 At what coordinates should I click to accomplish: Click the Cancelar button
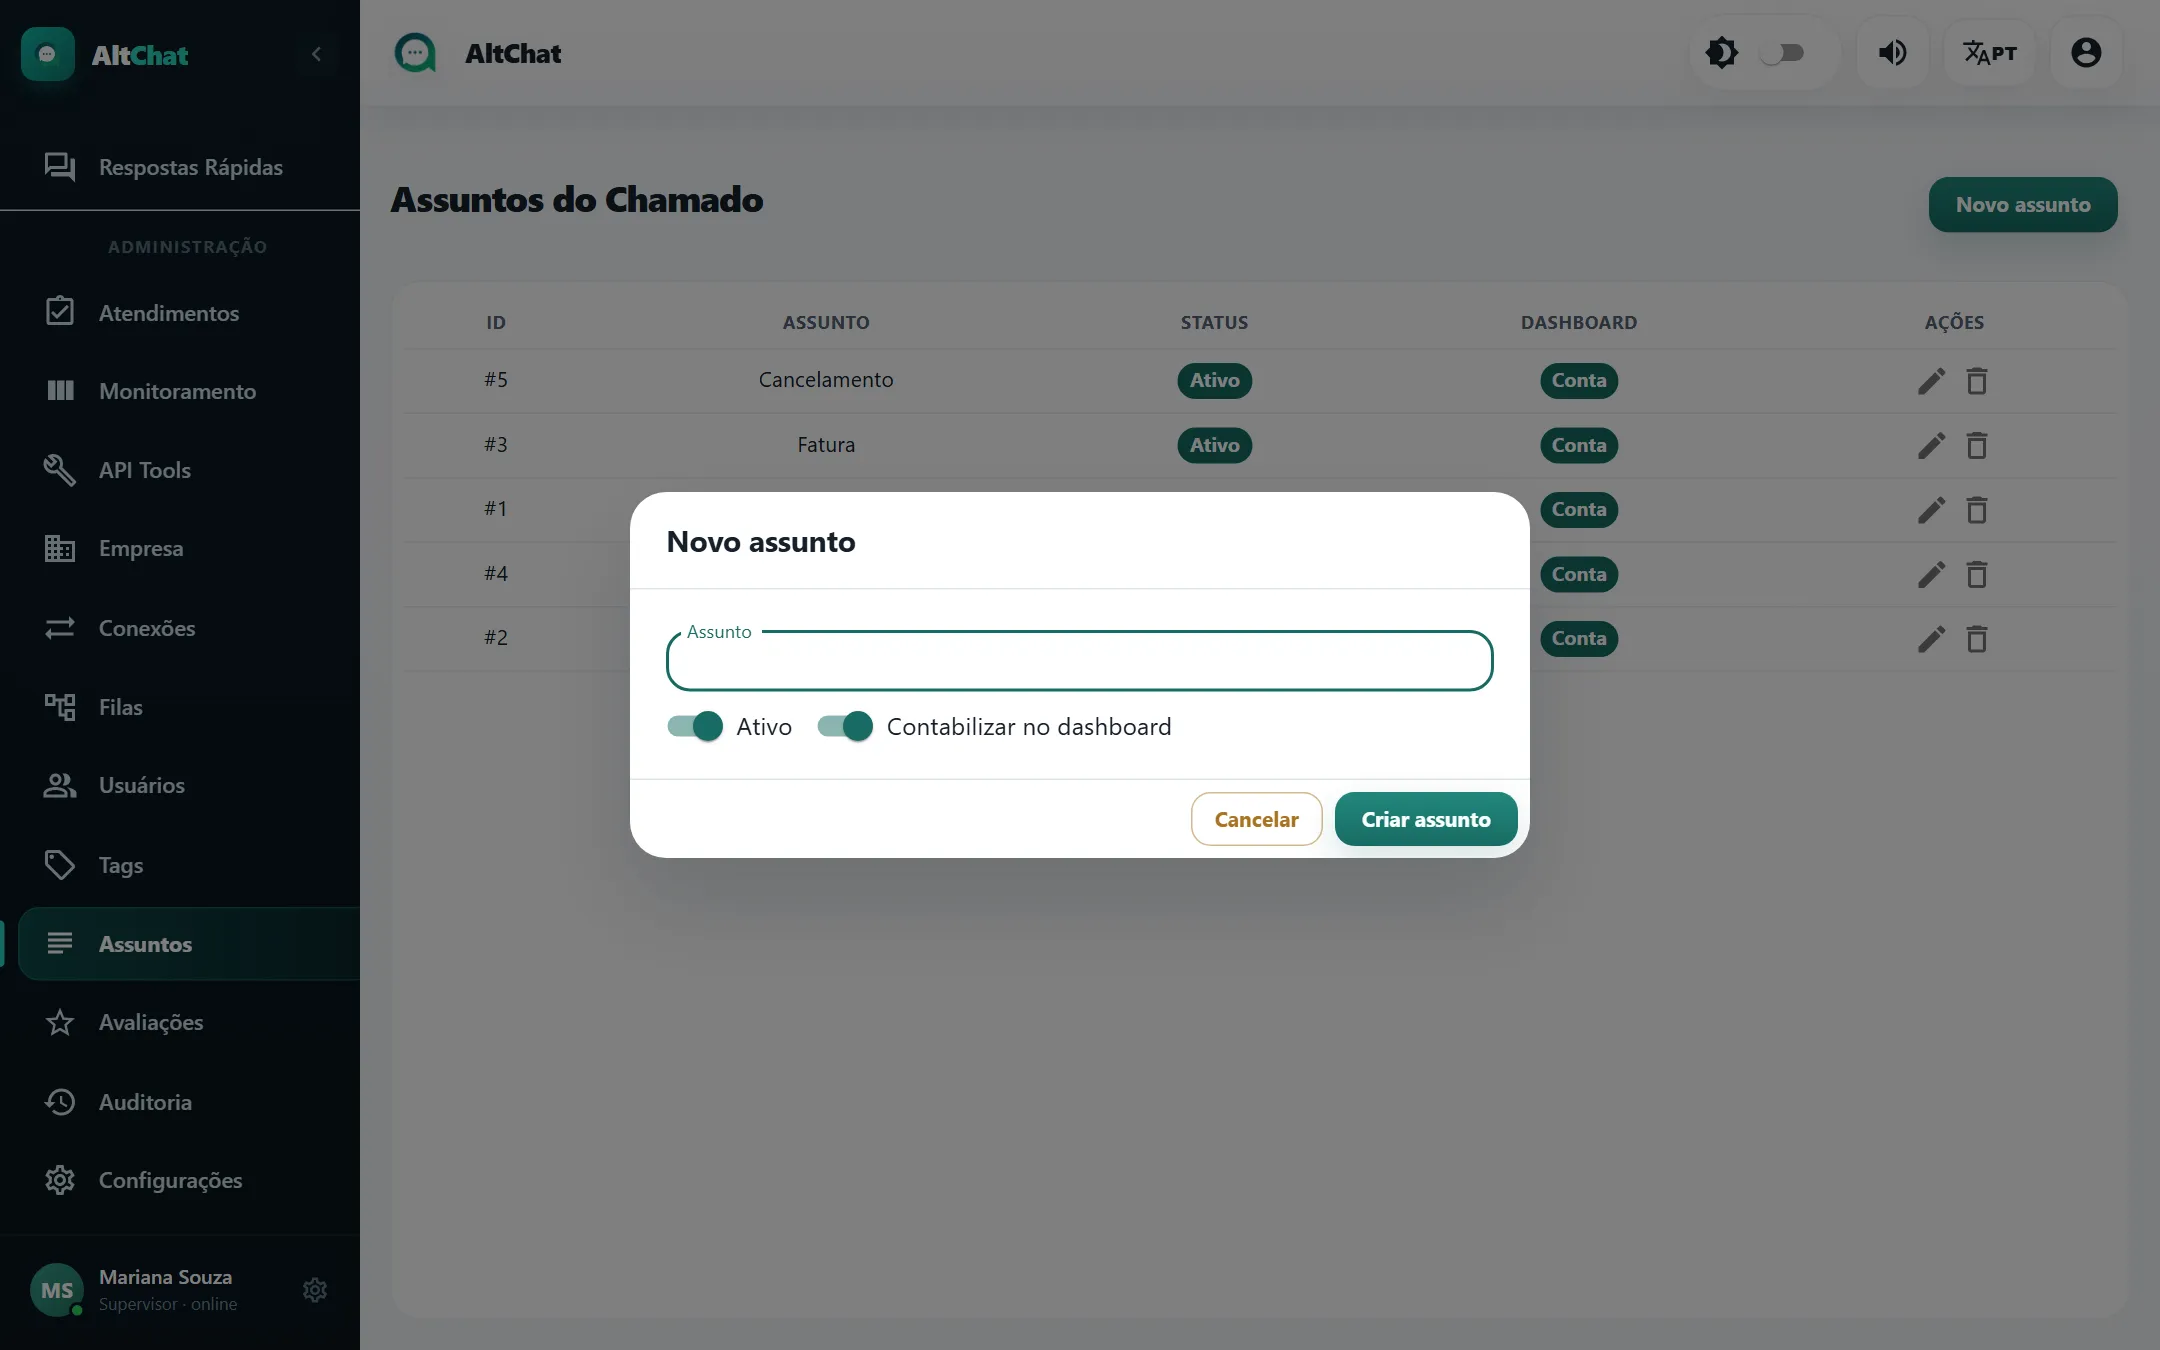click(x=1257, y=819)
